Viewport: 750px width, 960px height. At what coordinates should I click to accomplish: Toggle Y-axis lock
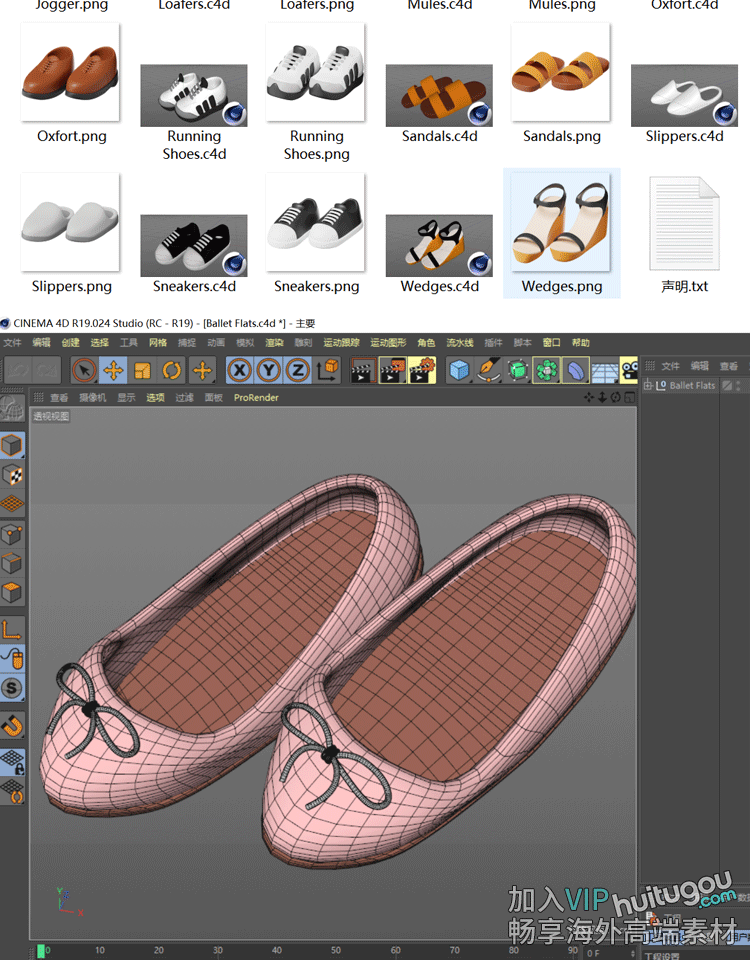pos(268,371)
